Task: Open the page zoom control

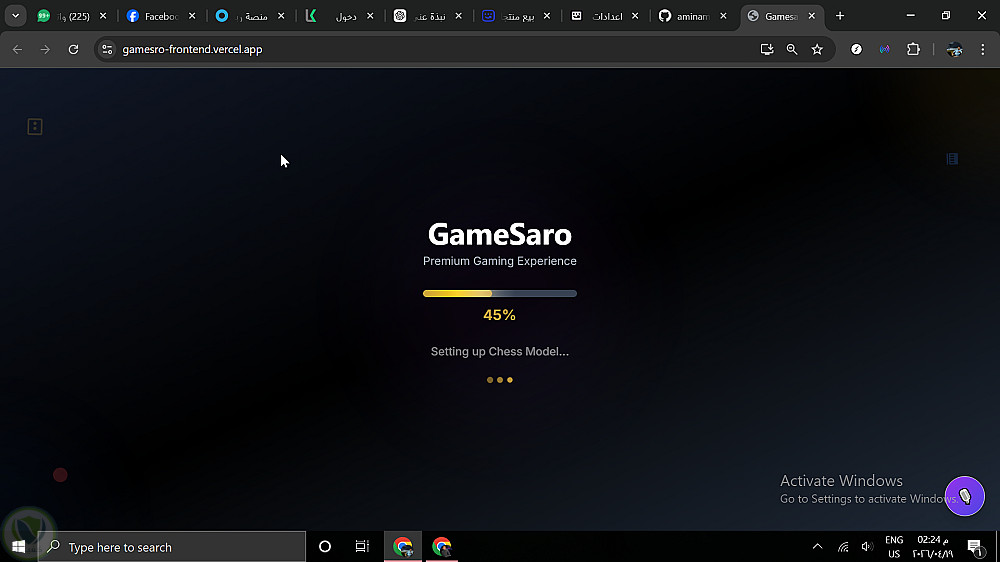Action: pyautogui.click(x=791, y=49)
